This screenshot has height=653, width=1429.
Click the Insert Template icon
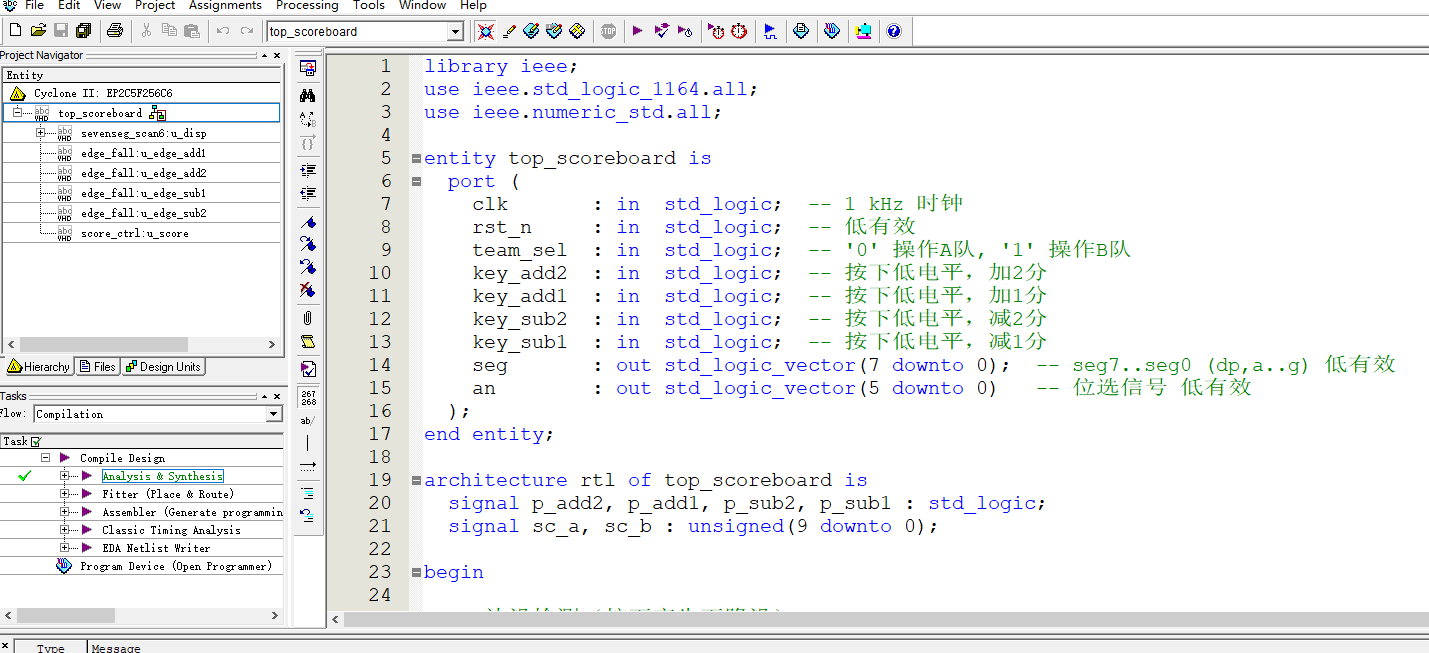coord(308,343)
